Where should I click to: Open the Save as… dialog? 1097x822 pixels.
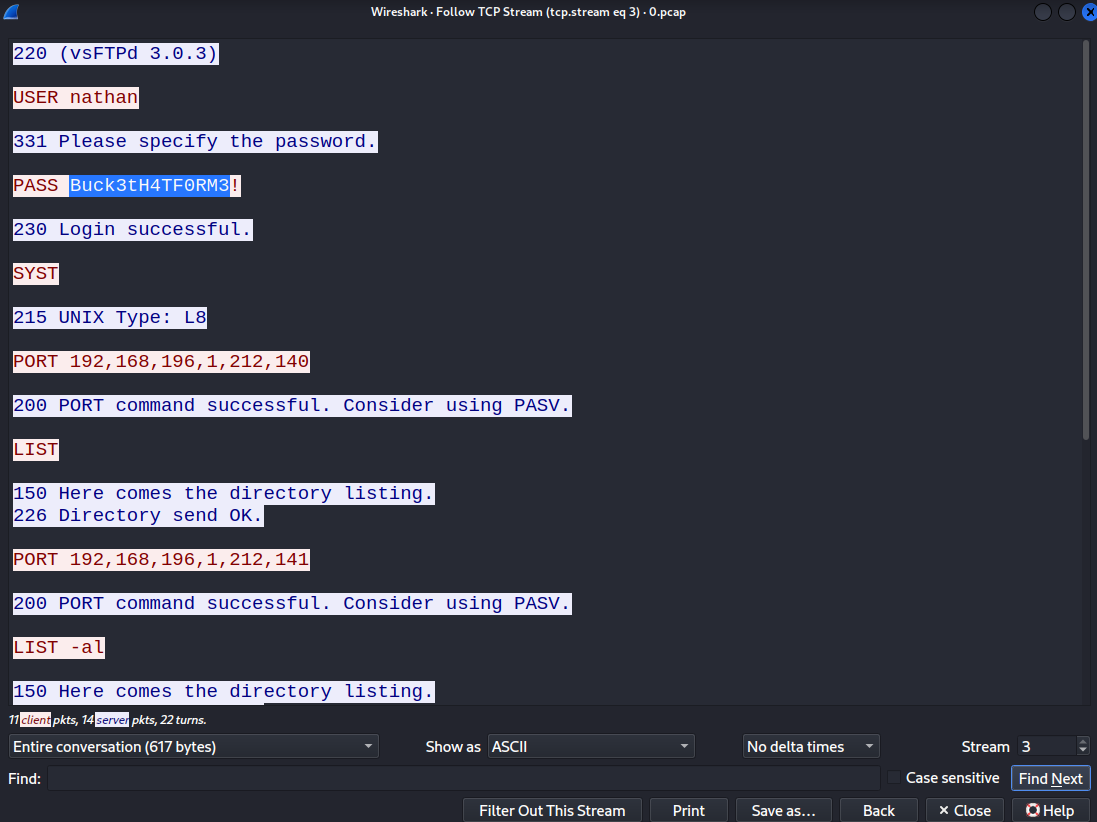[783, 810]
